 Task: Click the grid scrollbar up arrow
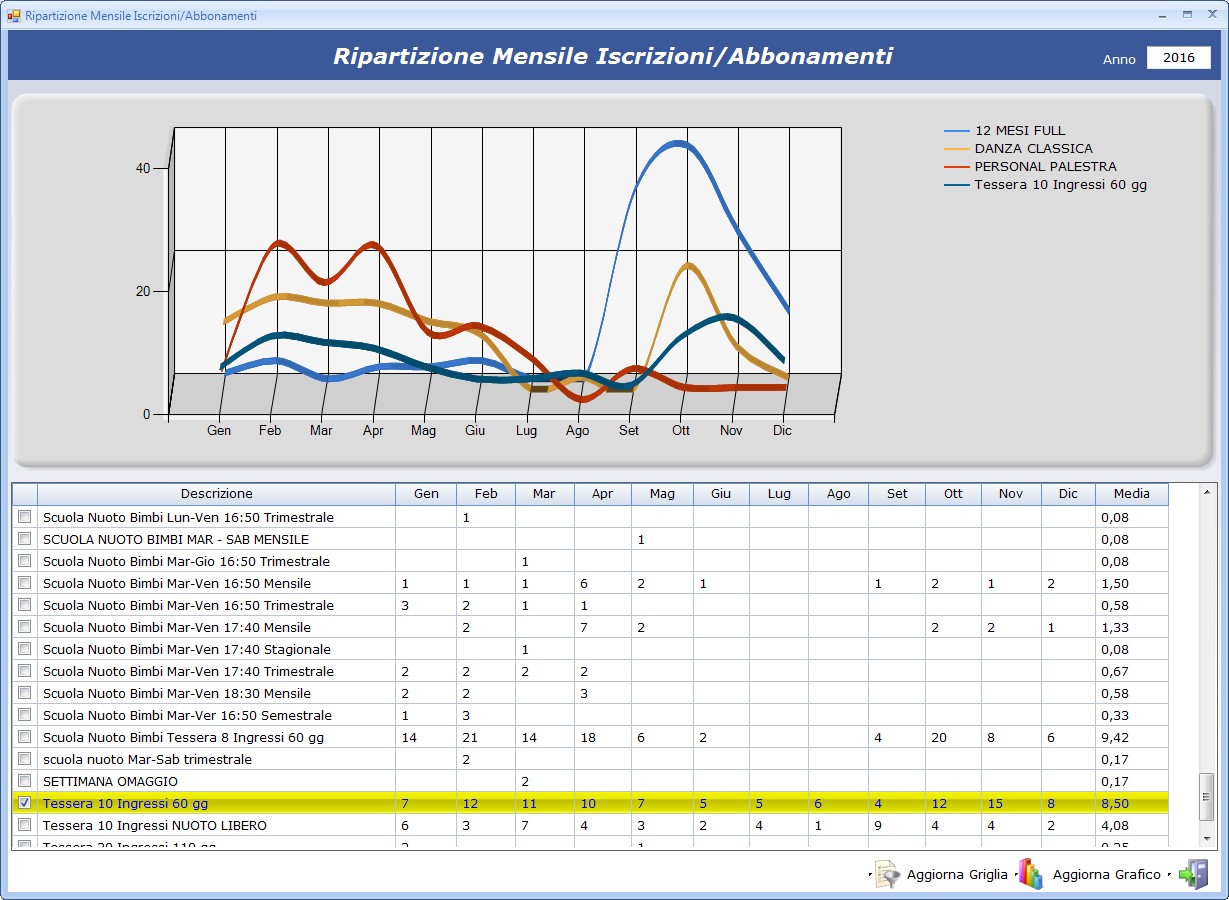1207,493
